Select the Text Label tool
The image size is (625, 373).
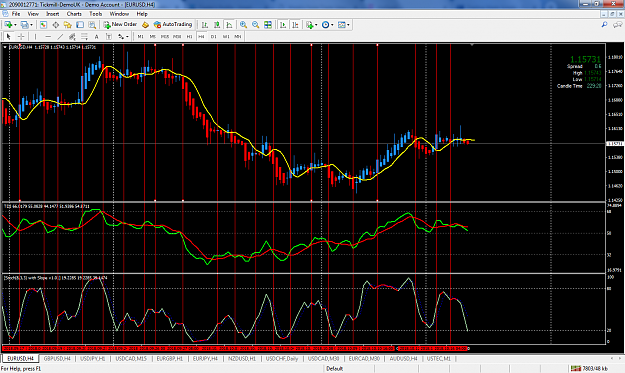108,36
